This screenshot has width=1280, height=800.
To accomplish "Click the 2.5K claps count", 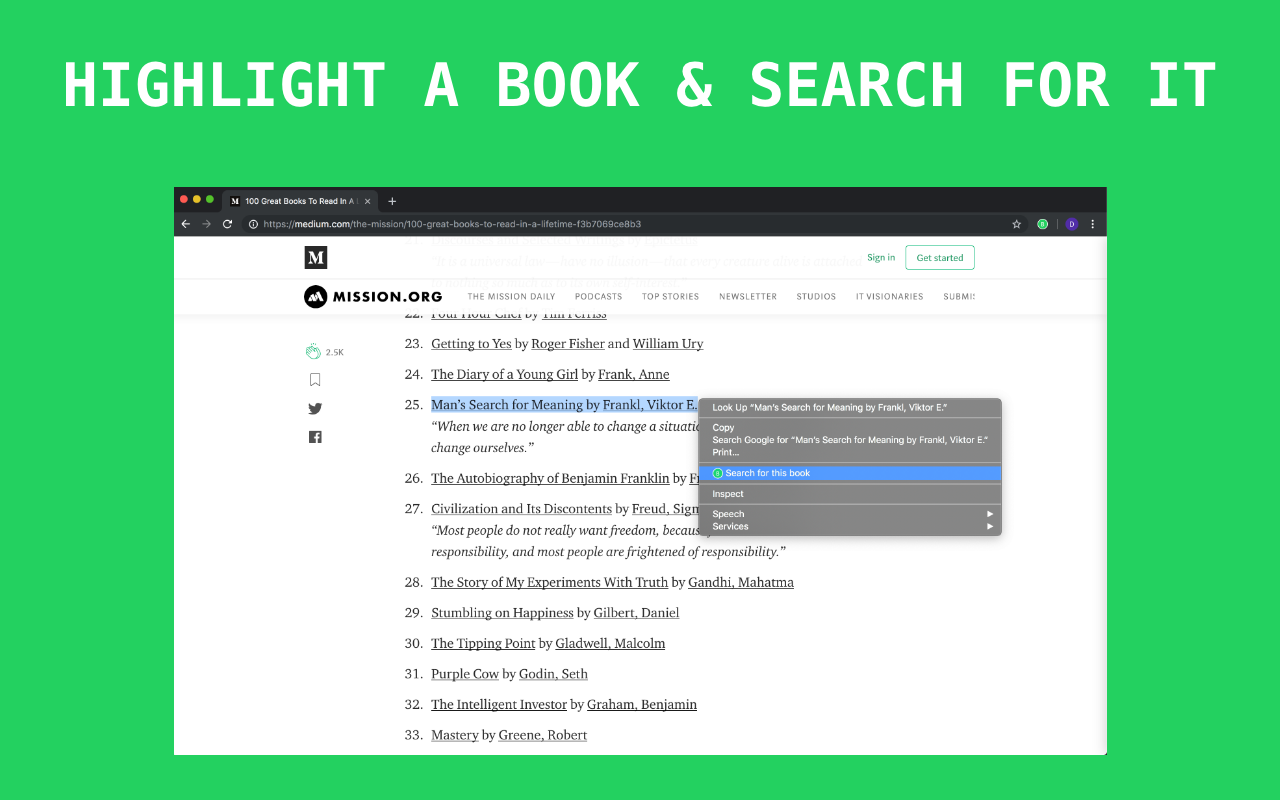I will 335,352.
